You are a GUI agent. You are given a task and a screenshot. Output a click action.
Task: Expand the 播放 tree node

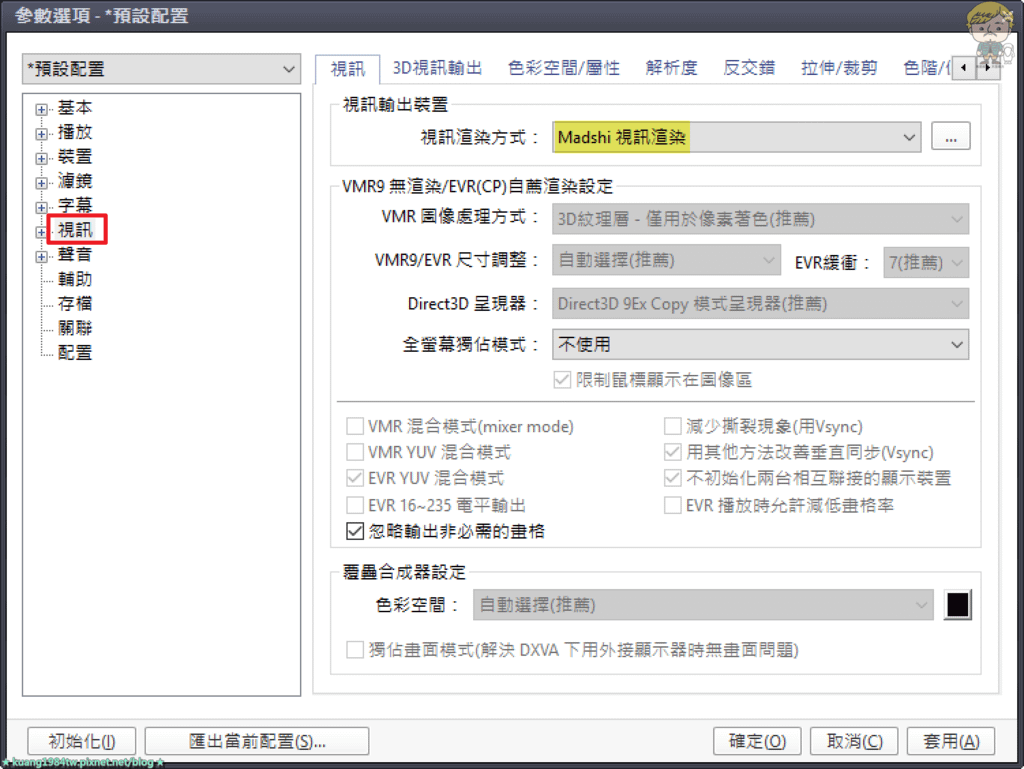pos(41,134)
